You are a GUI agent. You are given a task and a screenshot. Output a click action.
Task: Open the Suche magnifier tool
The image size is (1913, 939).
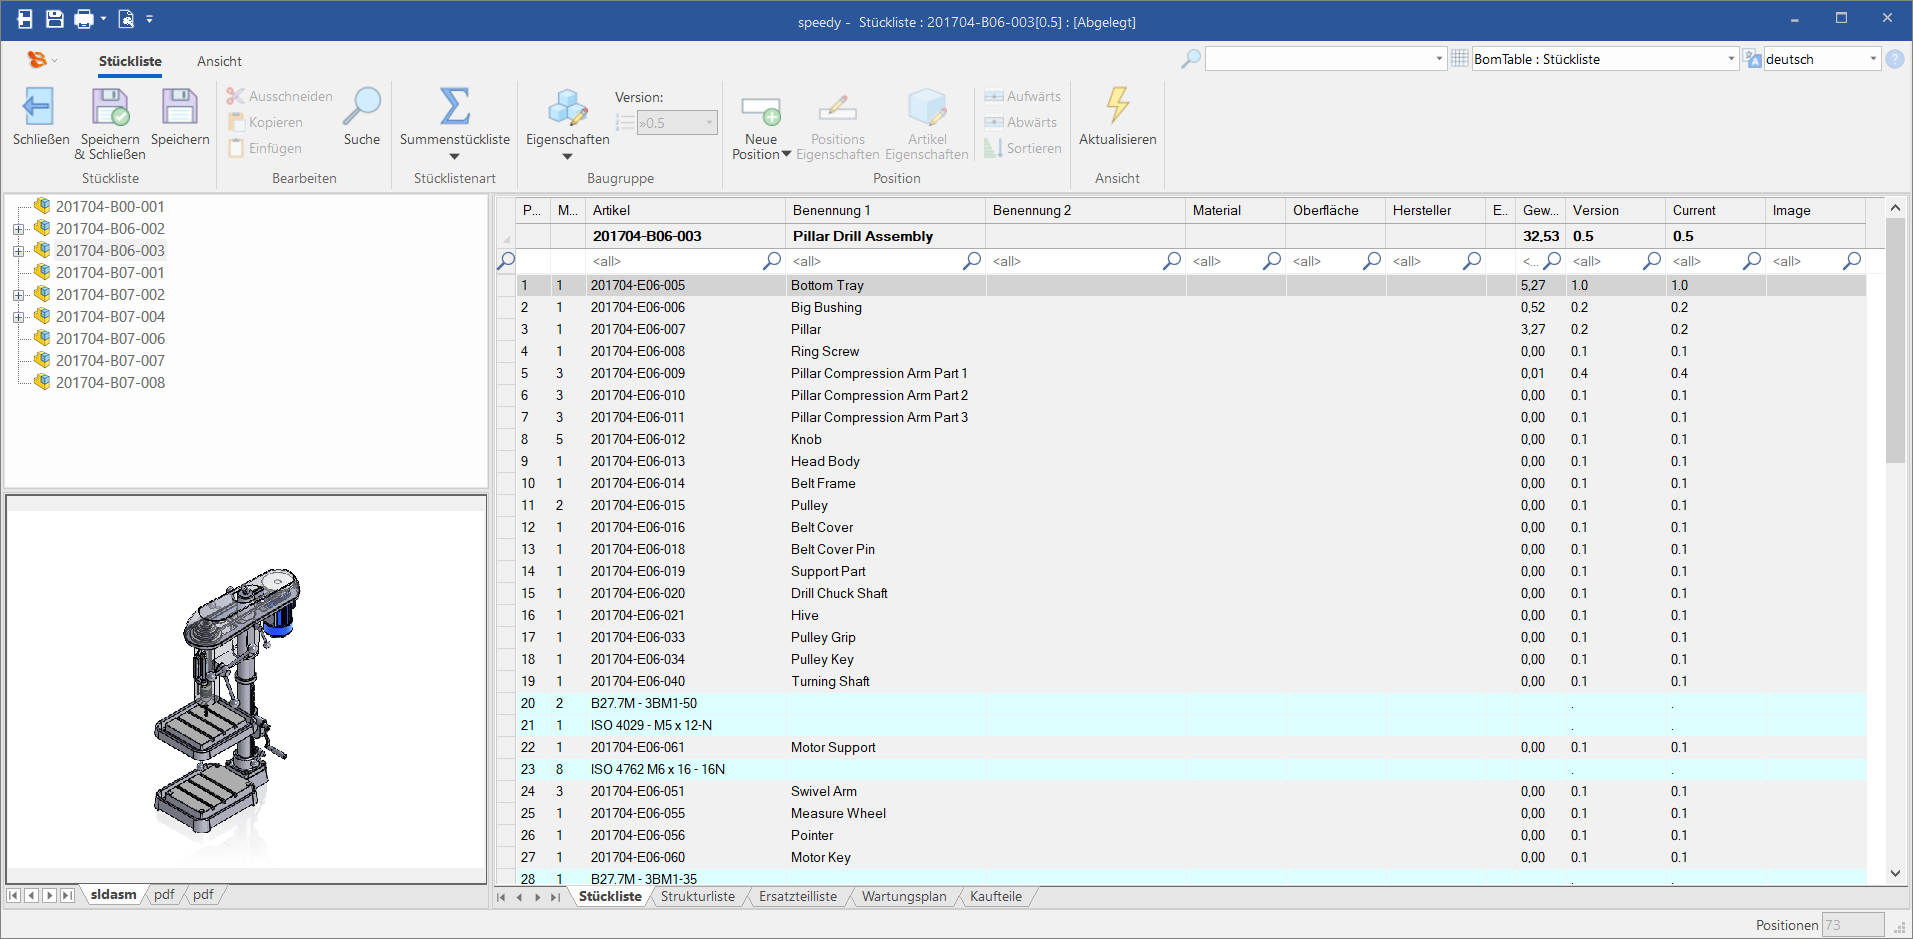click(361, 107)
